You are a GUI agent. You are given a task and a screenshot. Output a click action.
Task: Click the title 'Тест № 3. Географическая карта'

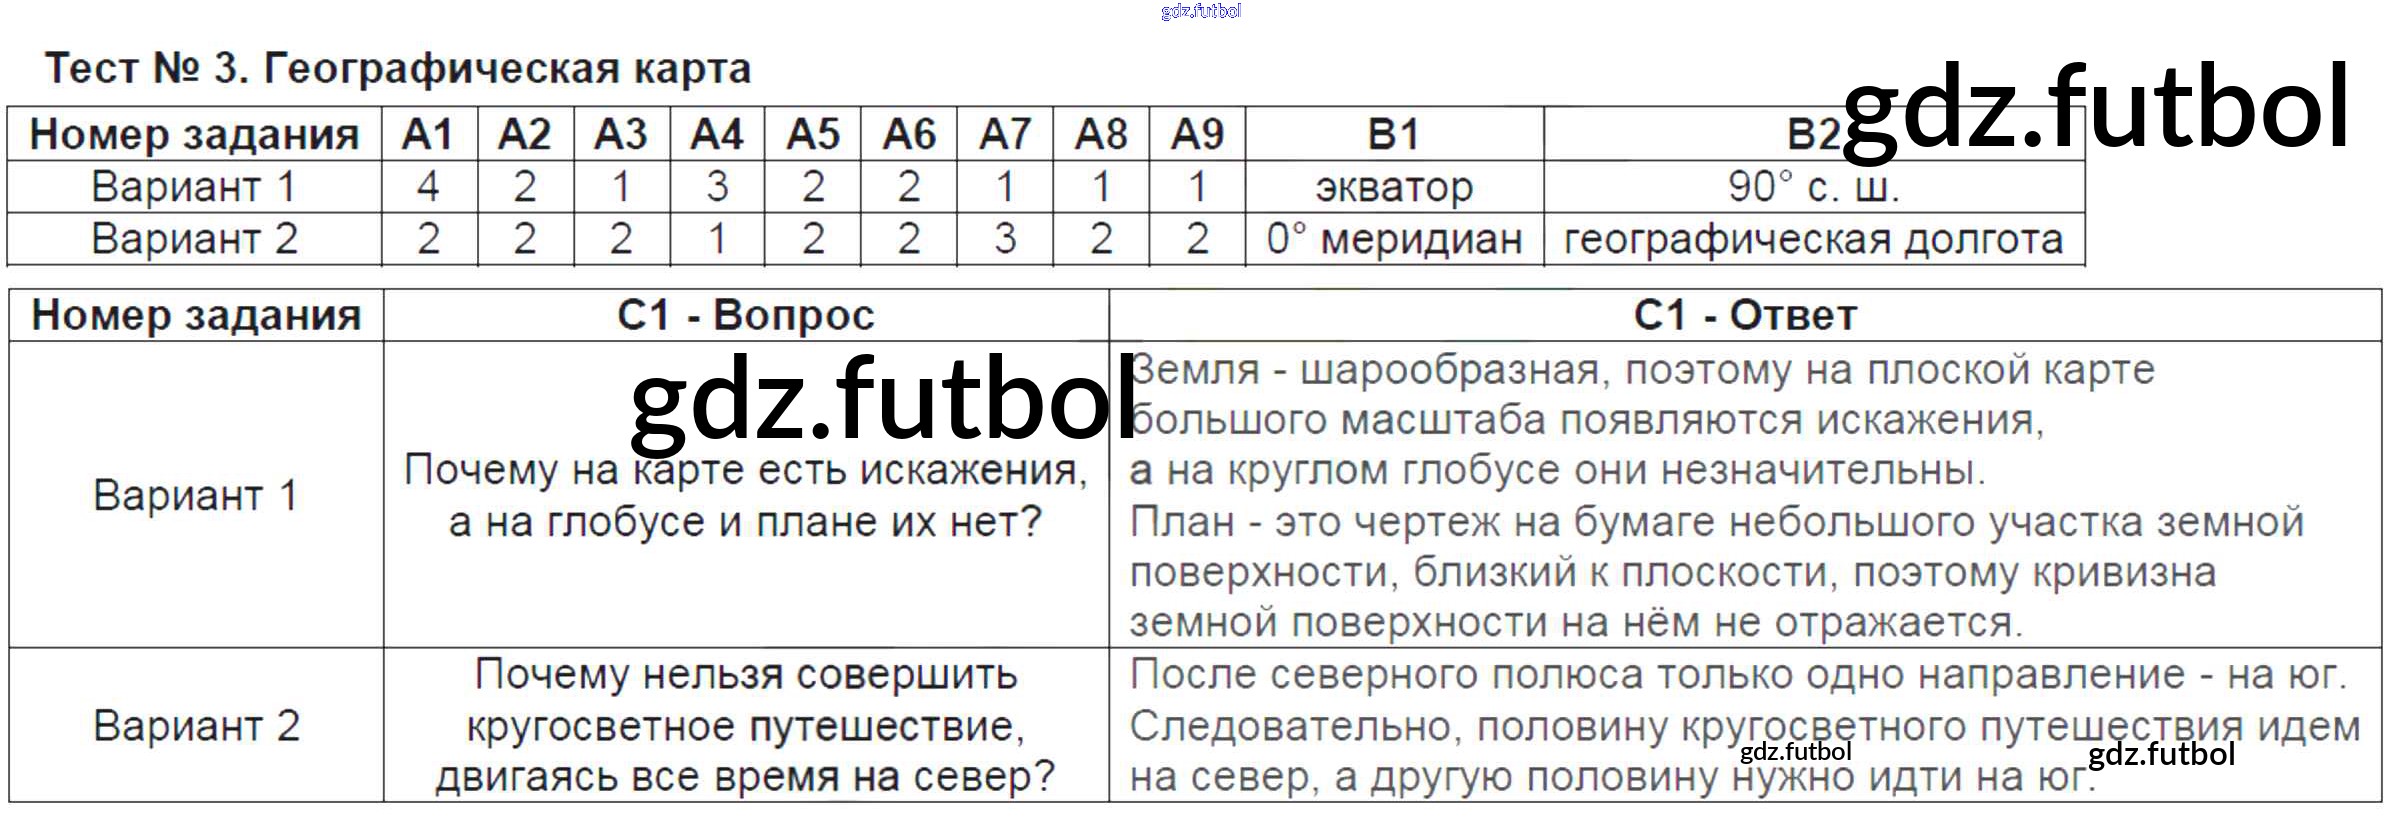click(x=398, y=69)
